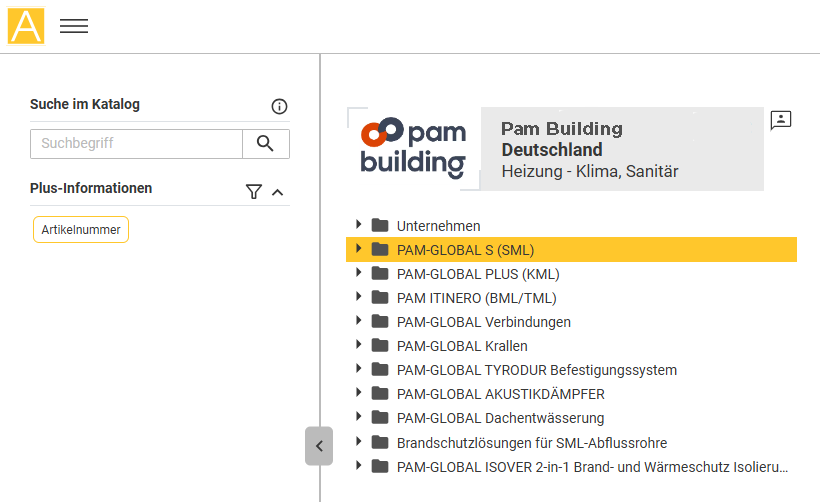Click the PAM-GLOBAL Krallen folder icon
The height and width of the screenshot is (502, 820).
380,346
